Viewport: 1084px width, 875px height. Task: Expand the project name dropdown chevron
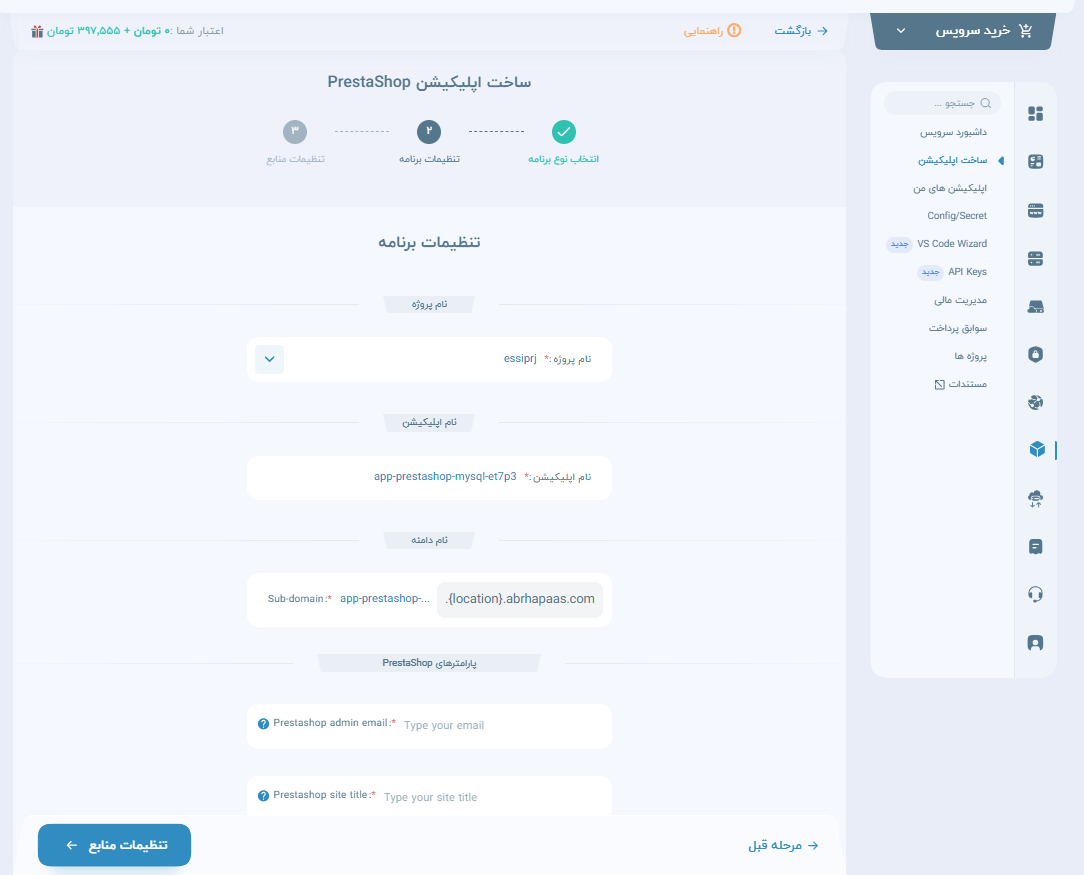click(269, 359)
